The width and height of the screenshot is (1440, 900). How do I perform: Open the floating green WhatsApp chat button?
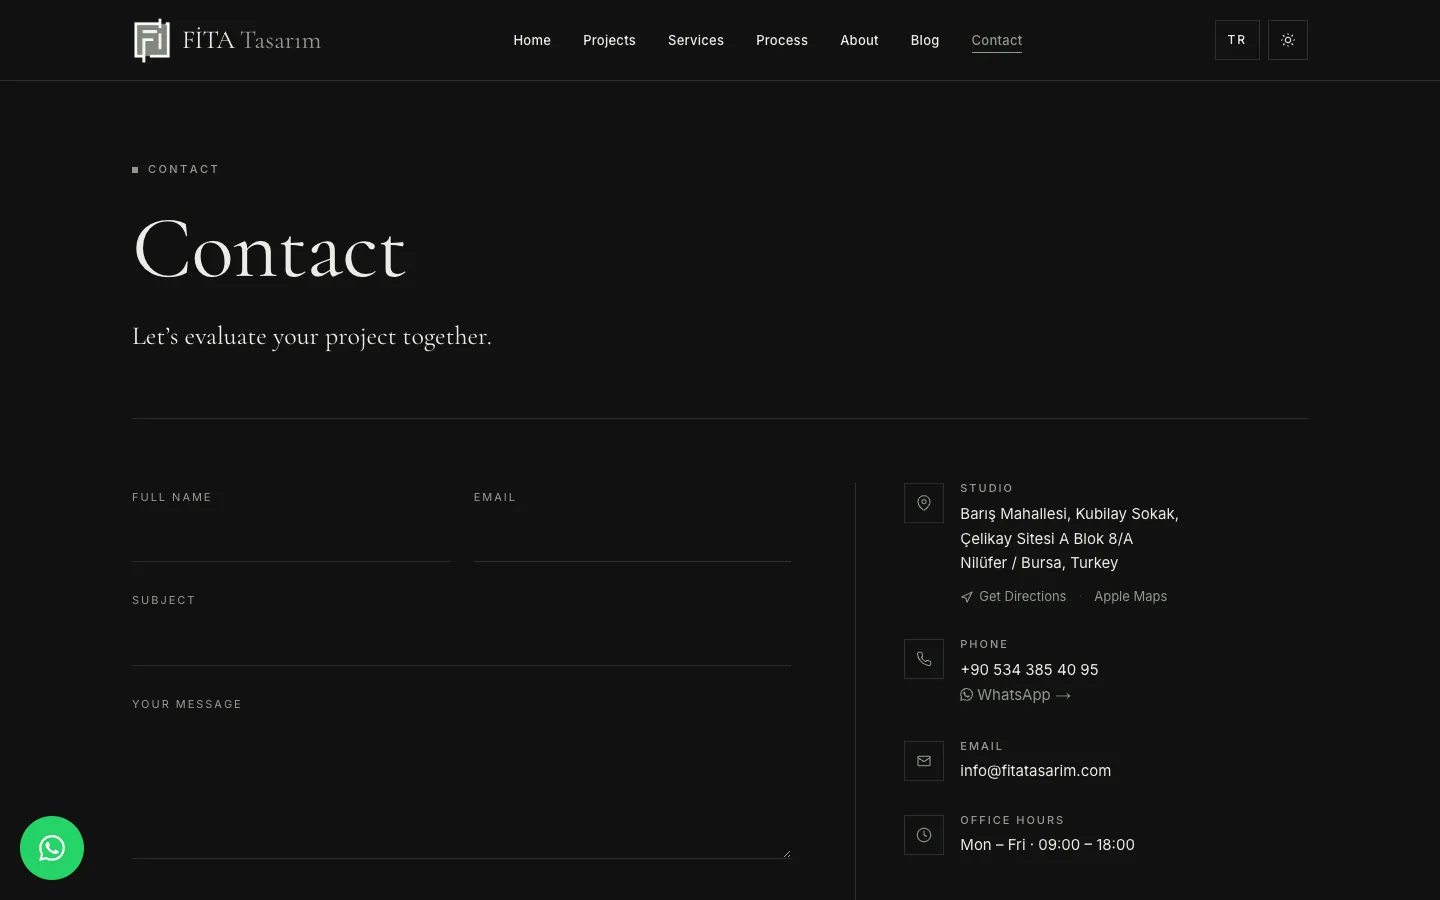[52, 848]
